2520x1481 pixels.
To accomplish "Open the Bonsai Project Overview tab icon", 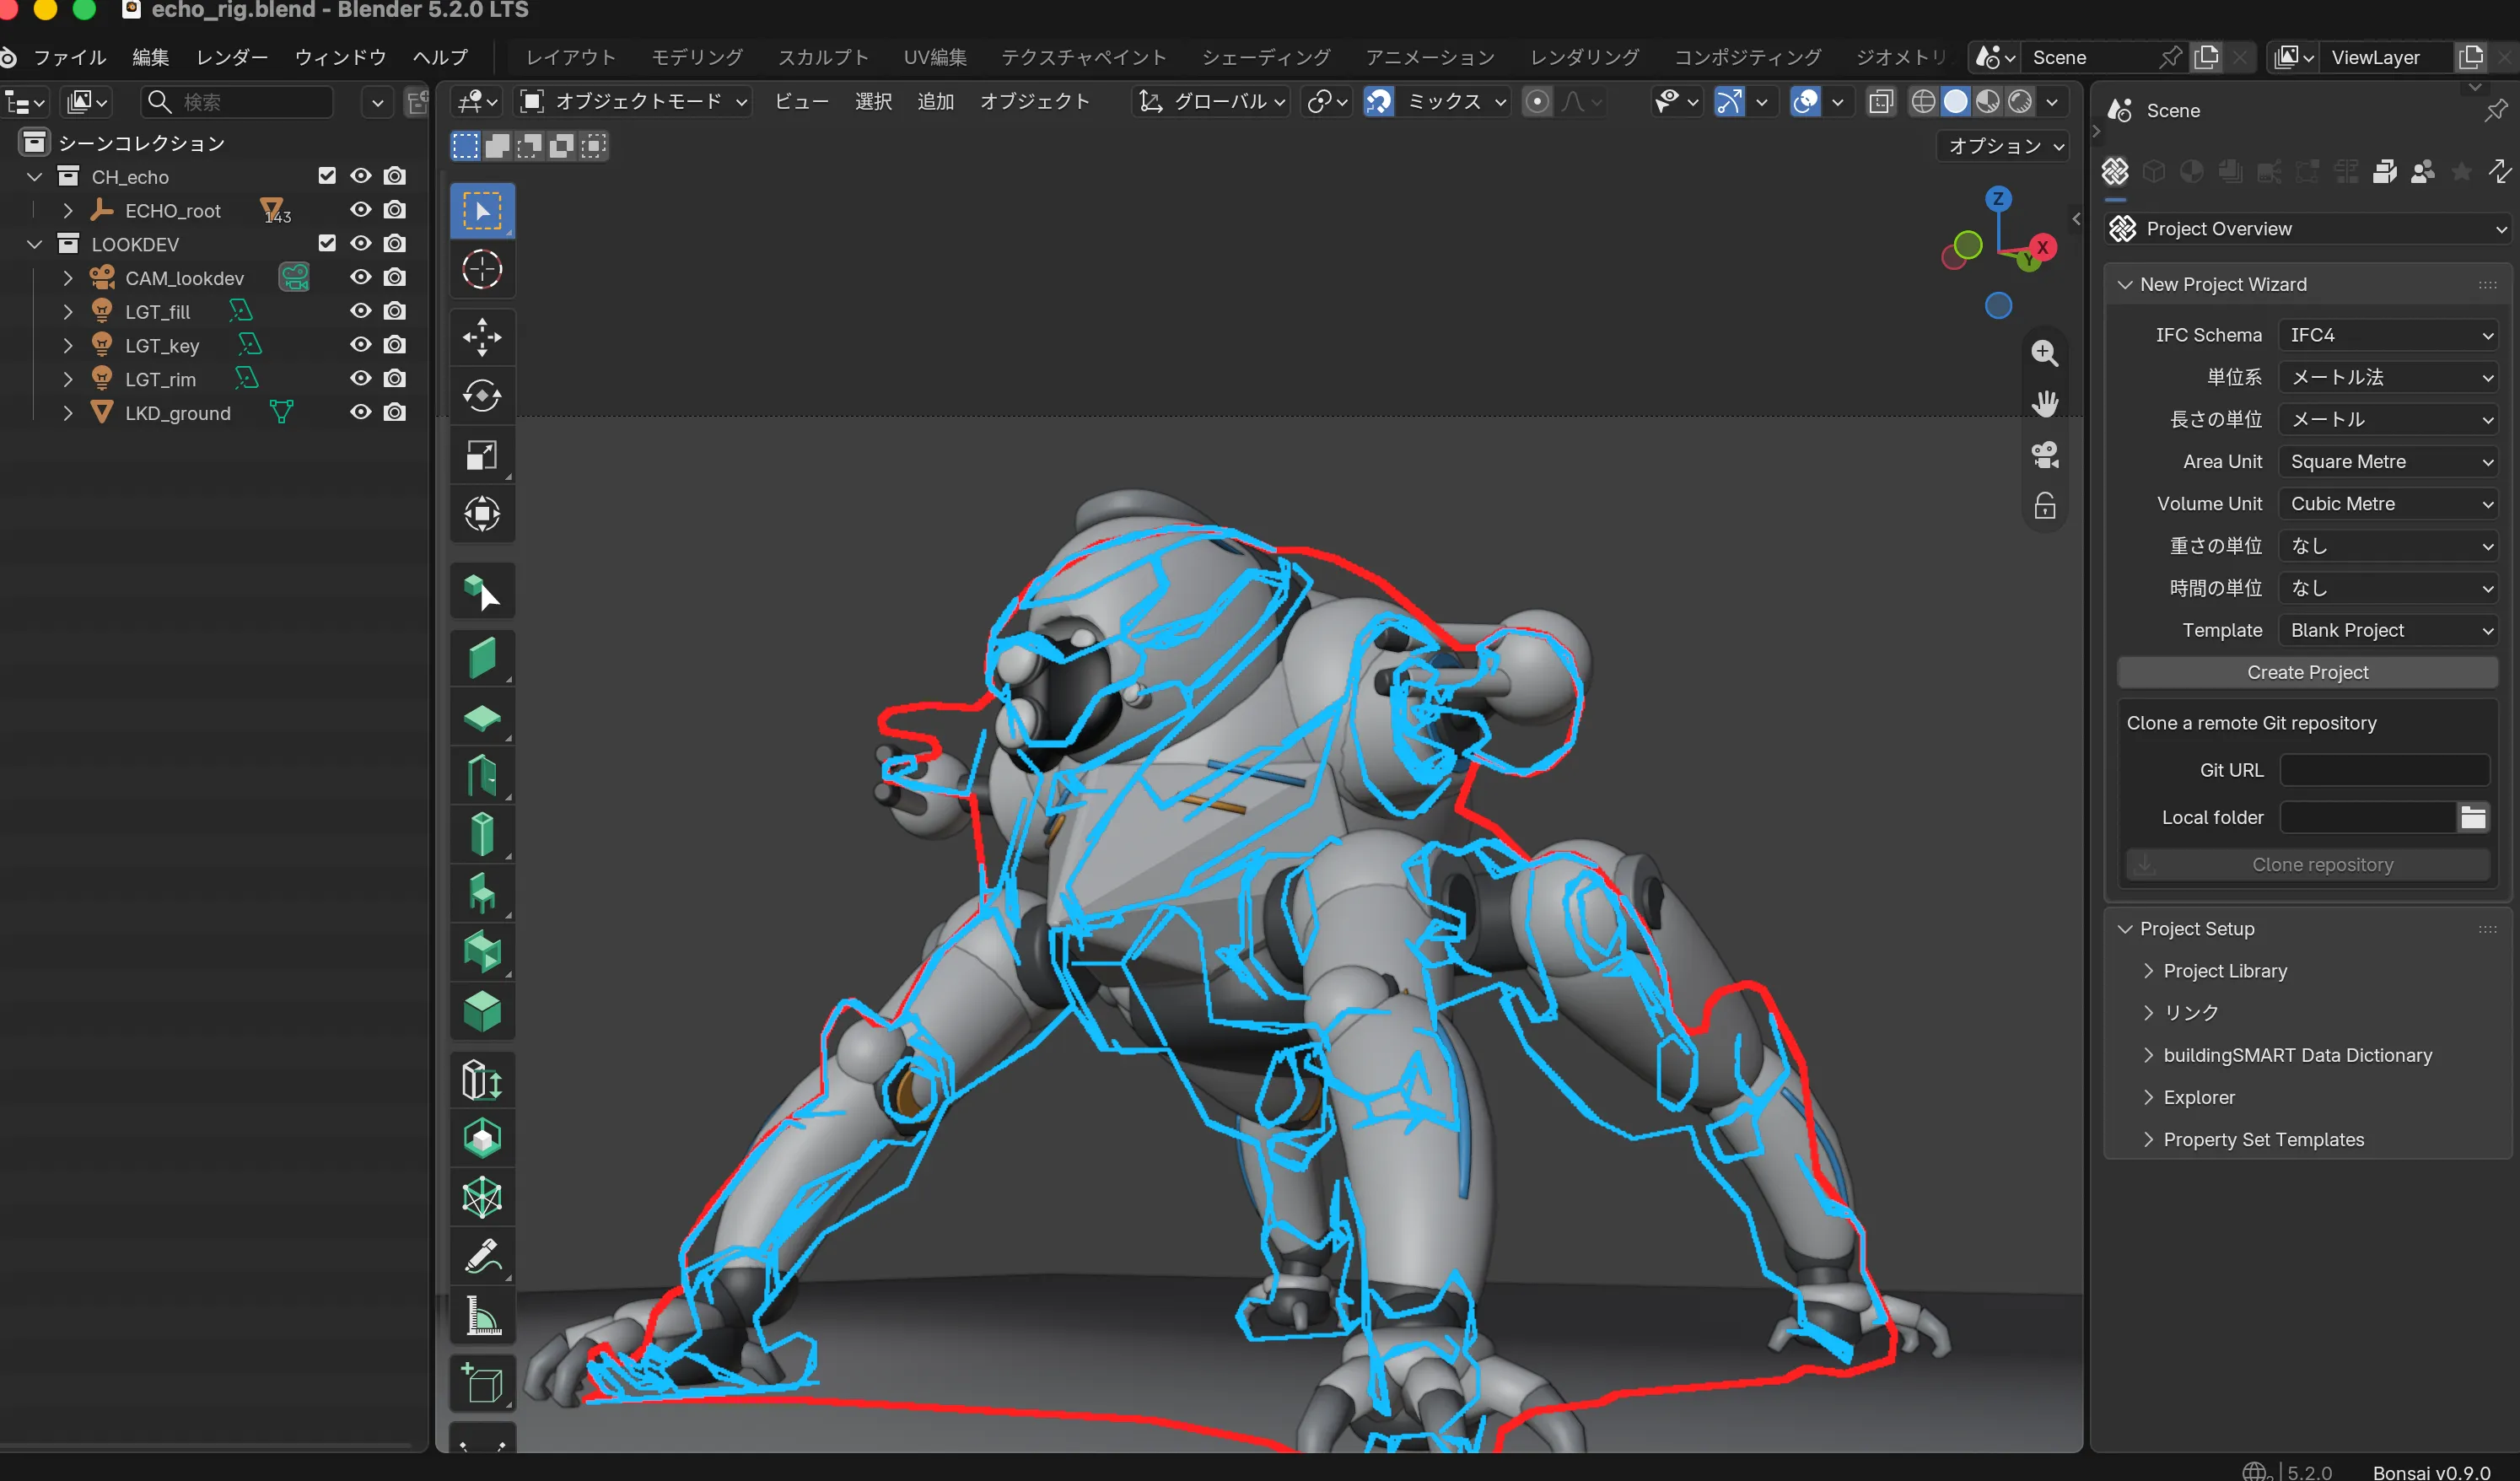I will tap(2114, 172).
